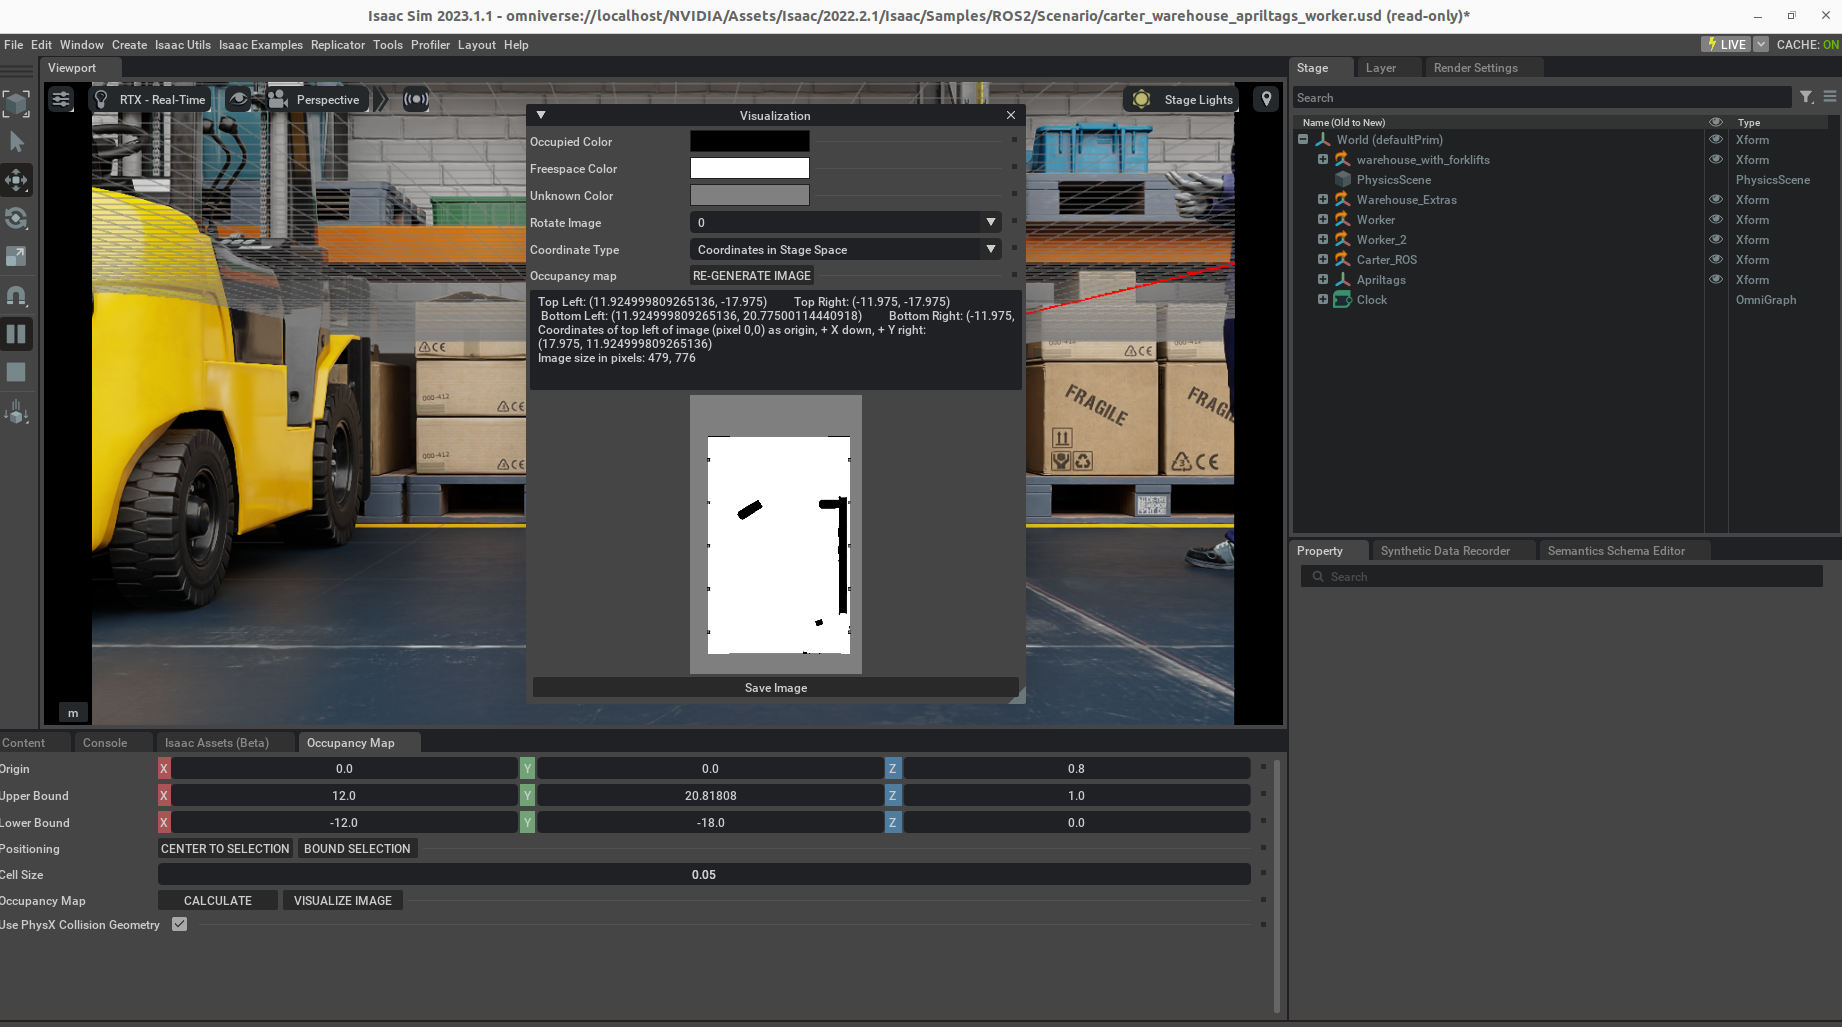
Task: Open viewport render settings sliders icon
Action: coord(61,99)
